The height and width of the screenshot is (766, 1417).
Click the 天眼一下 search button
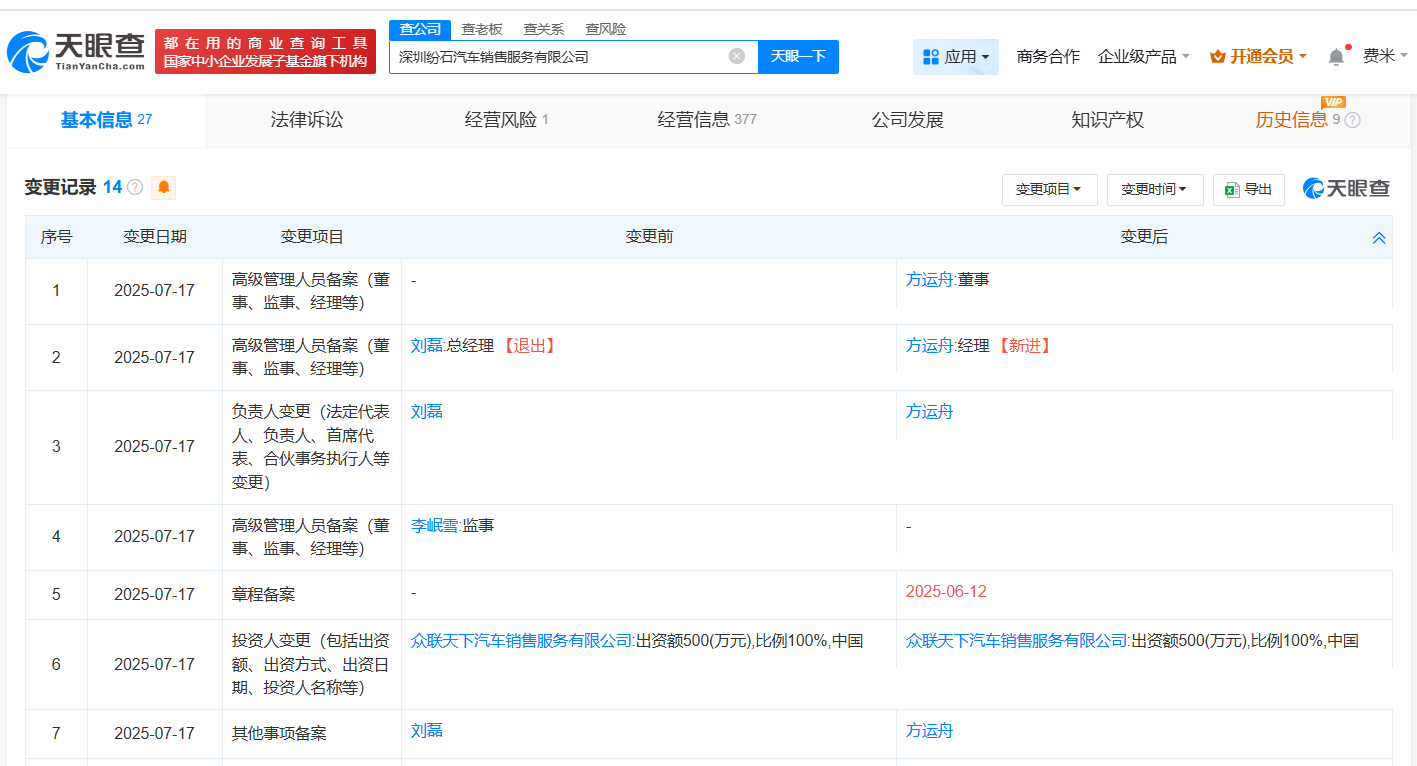tap(798, 56)
